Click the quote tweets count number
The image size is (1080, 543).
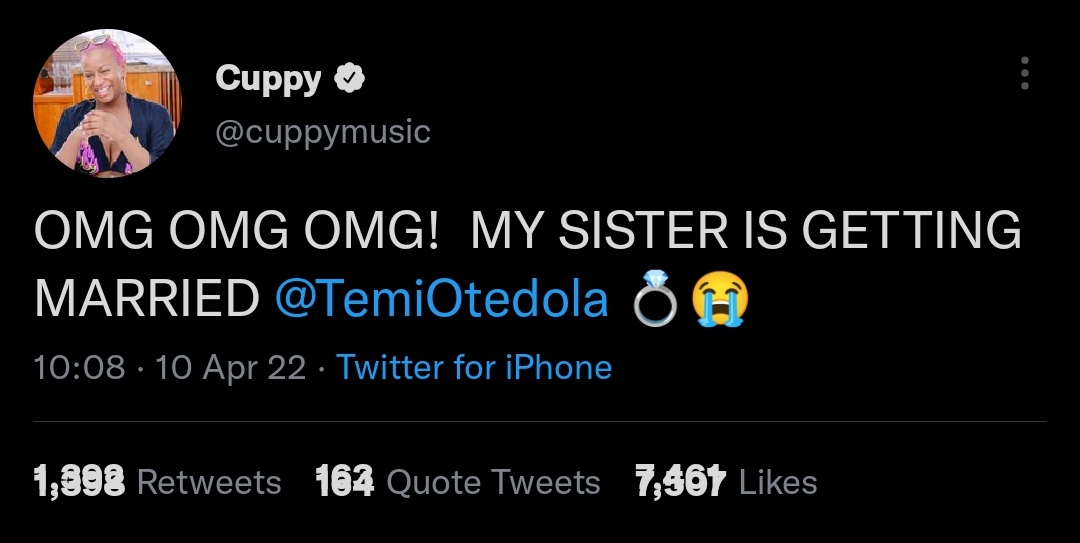coord(344,483)
